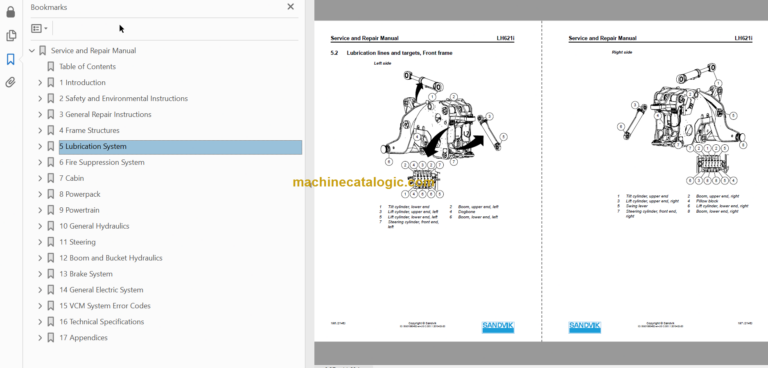768x368 pixels.
Task: Select the Bookmarks panel icon in sidebar
Action: pos(10,59)
